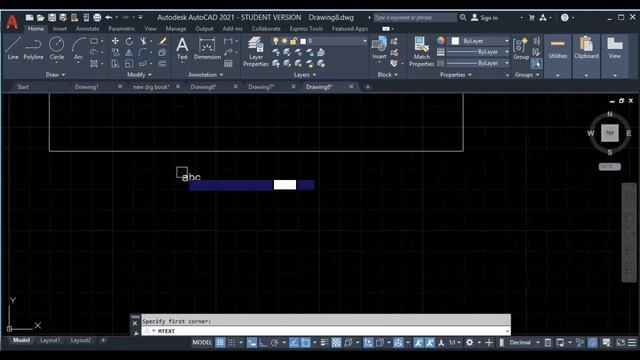
Task: Click the application menu A logo
Action: tap(12, 22)
